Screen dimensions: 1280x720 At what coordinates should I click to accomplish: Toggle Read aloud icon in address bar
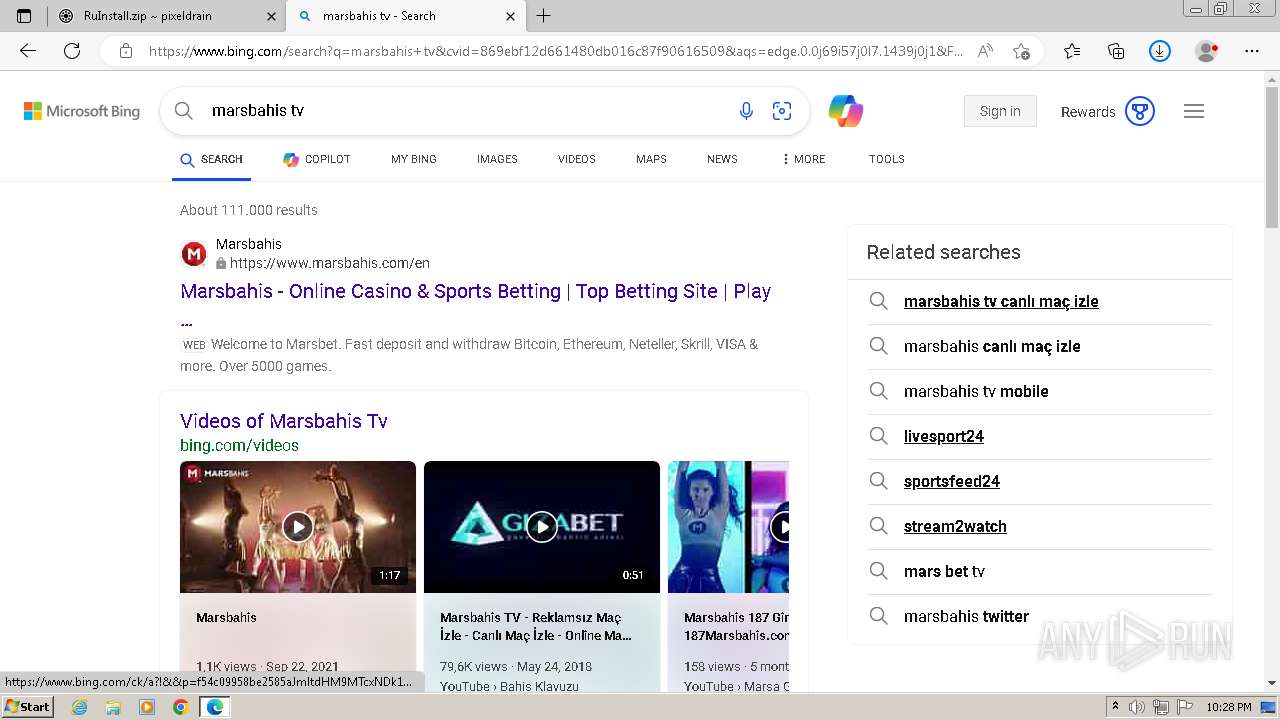(985, 51)
